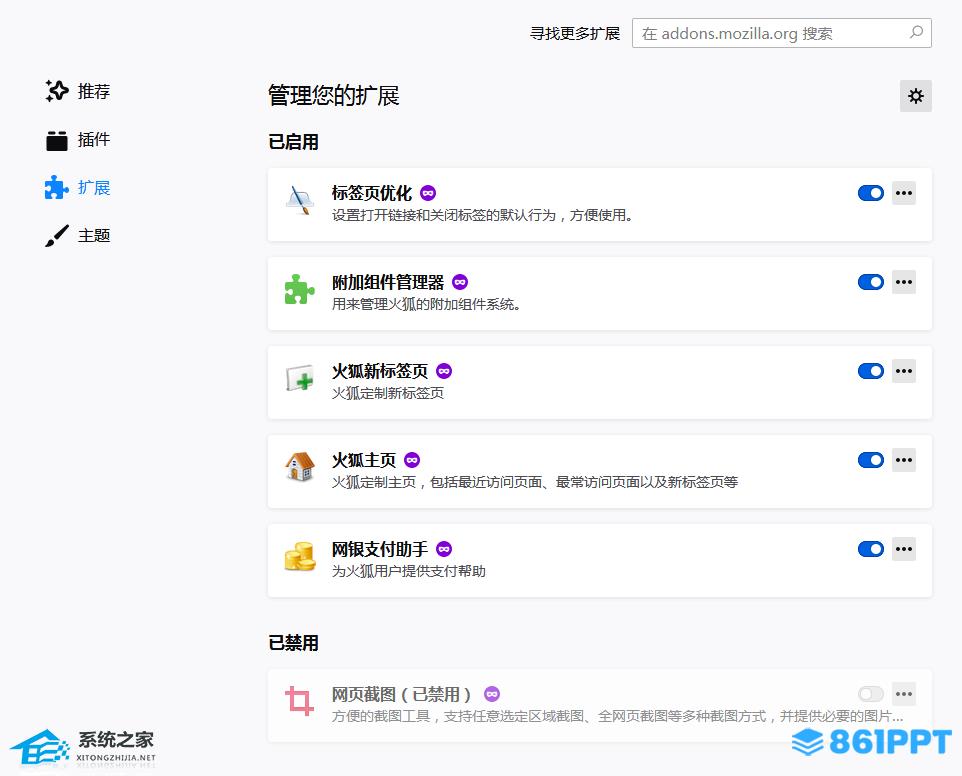Click description '设置打开链接和关闭标签的默认行为，方便使用。'

pos(483,215)
